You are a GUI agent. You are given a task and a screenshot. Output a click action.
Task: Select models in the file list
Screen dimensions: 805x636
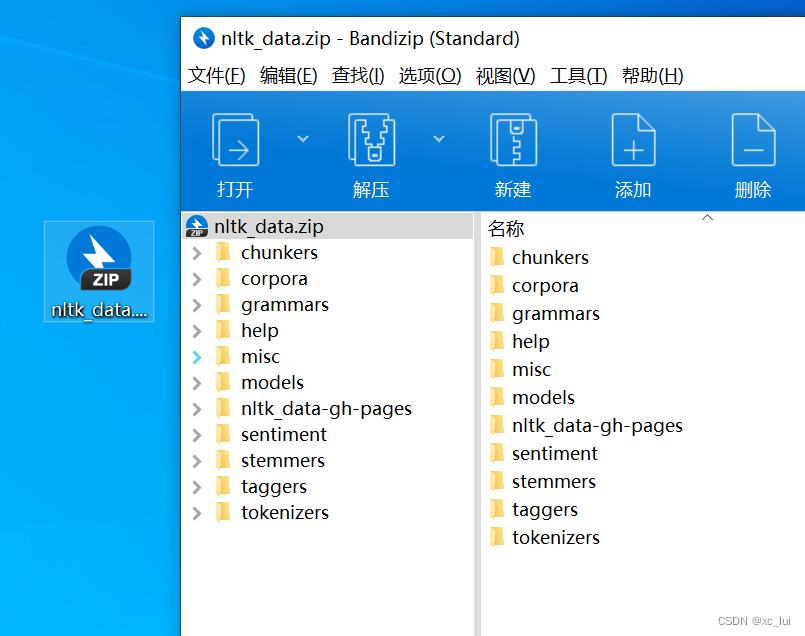532,398
